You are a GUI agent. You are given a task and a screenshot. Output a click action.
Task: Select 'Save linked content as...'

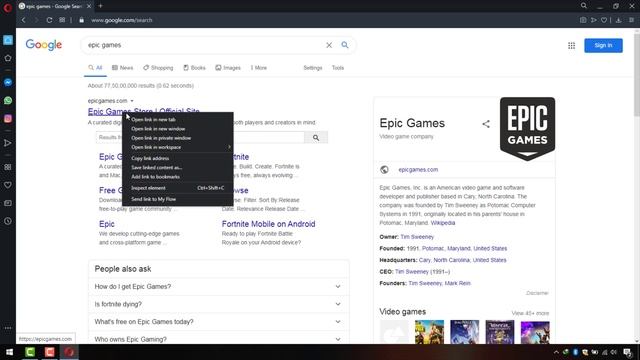coord(178,167)
